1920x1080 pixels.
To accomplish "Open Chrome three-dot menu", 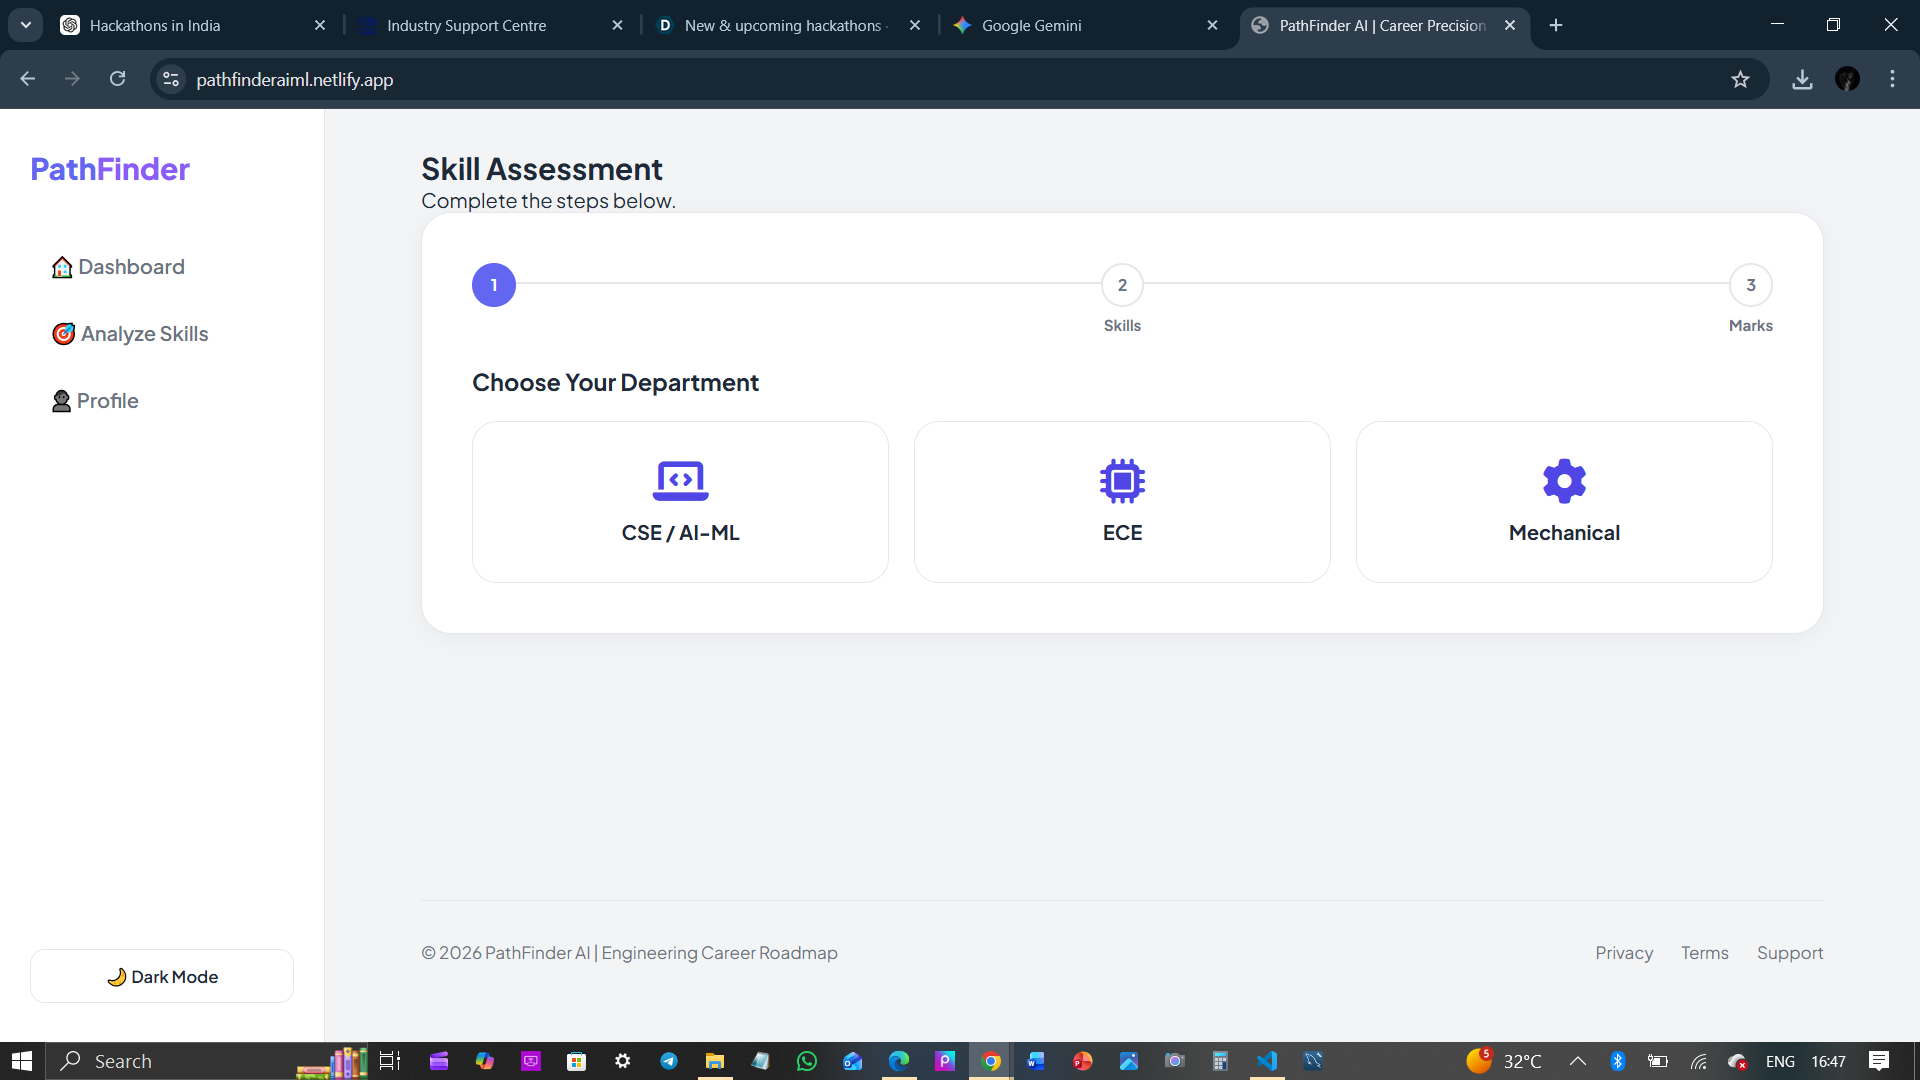I will [1892, 79].
